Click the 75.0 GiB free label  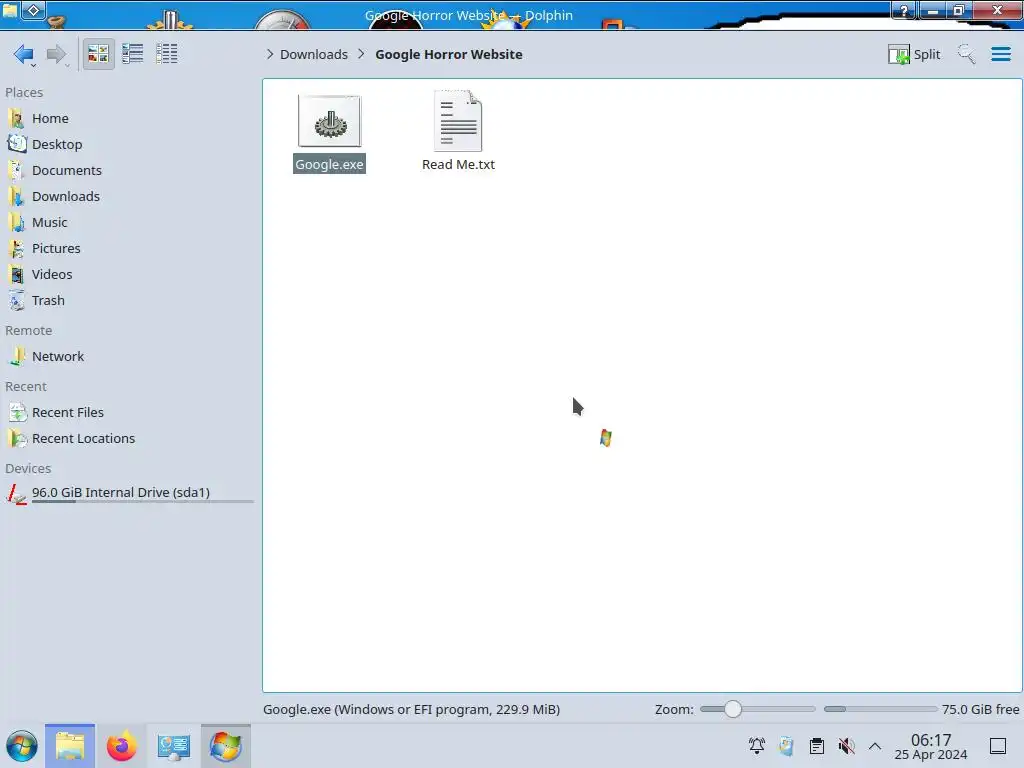pos(980,709)
